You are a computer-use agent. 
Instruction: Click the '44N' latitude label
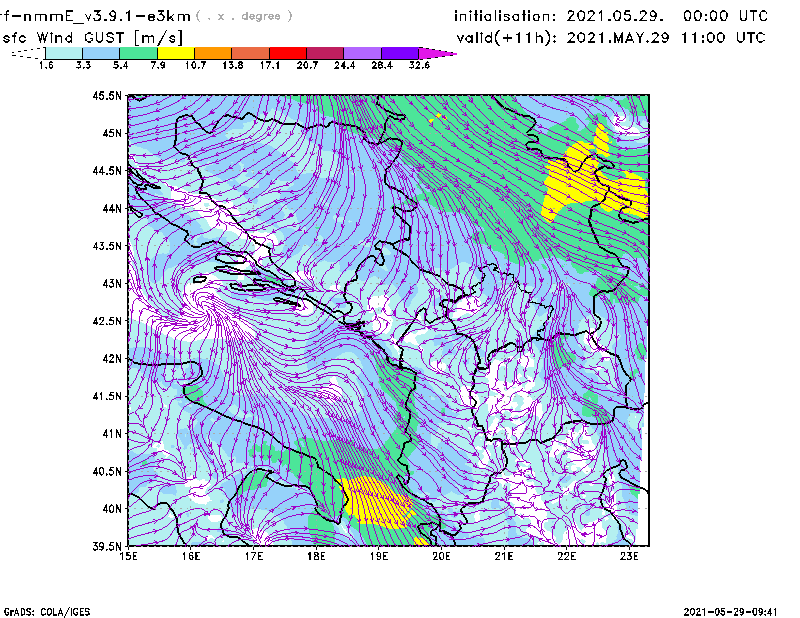coord(111,208)
